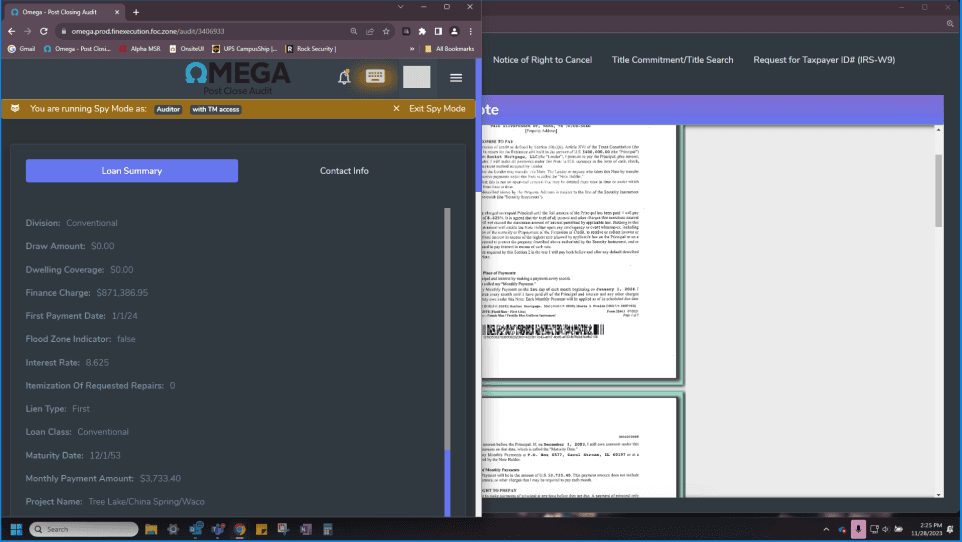The width and height of the screenshot is (962, 542).
Task: Open Outlook from the taskbar
Action: coord(196,529)
